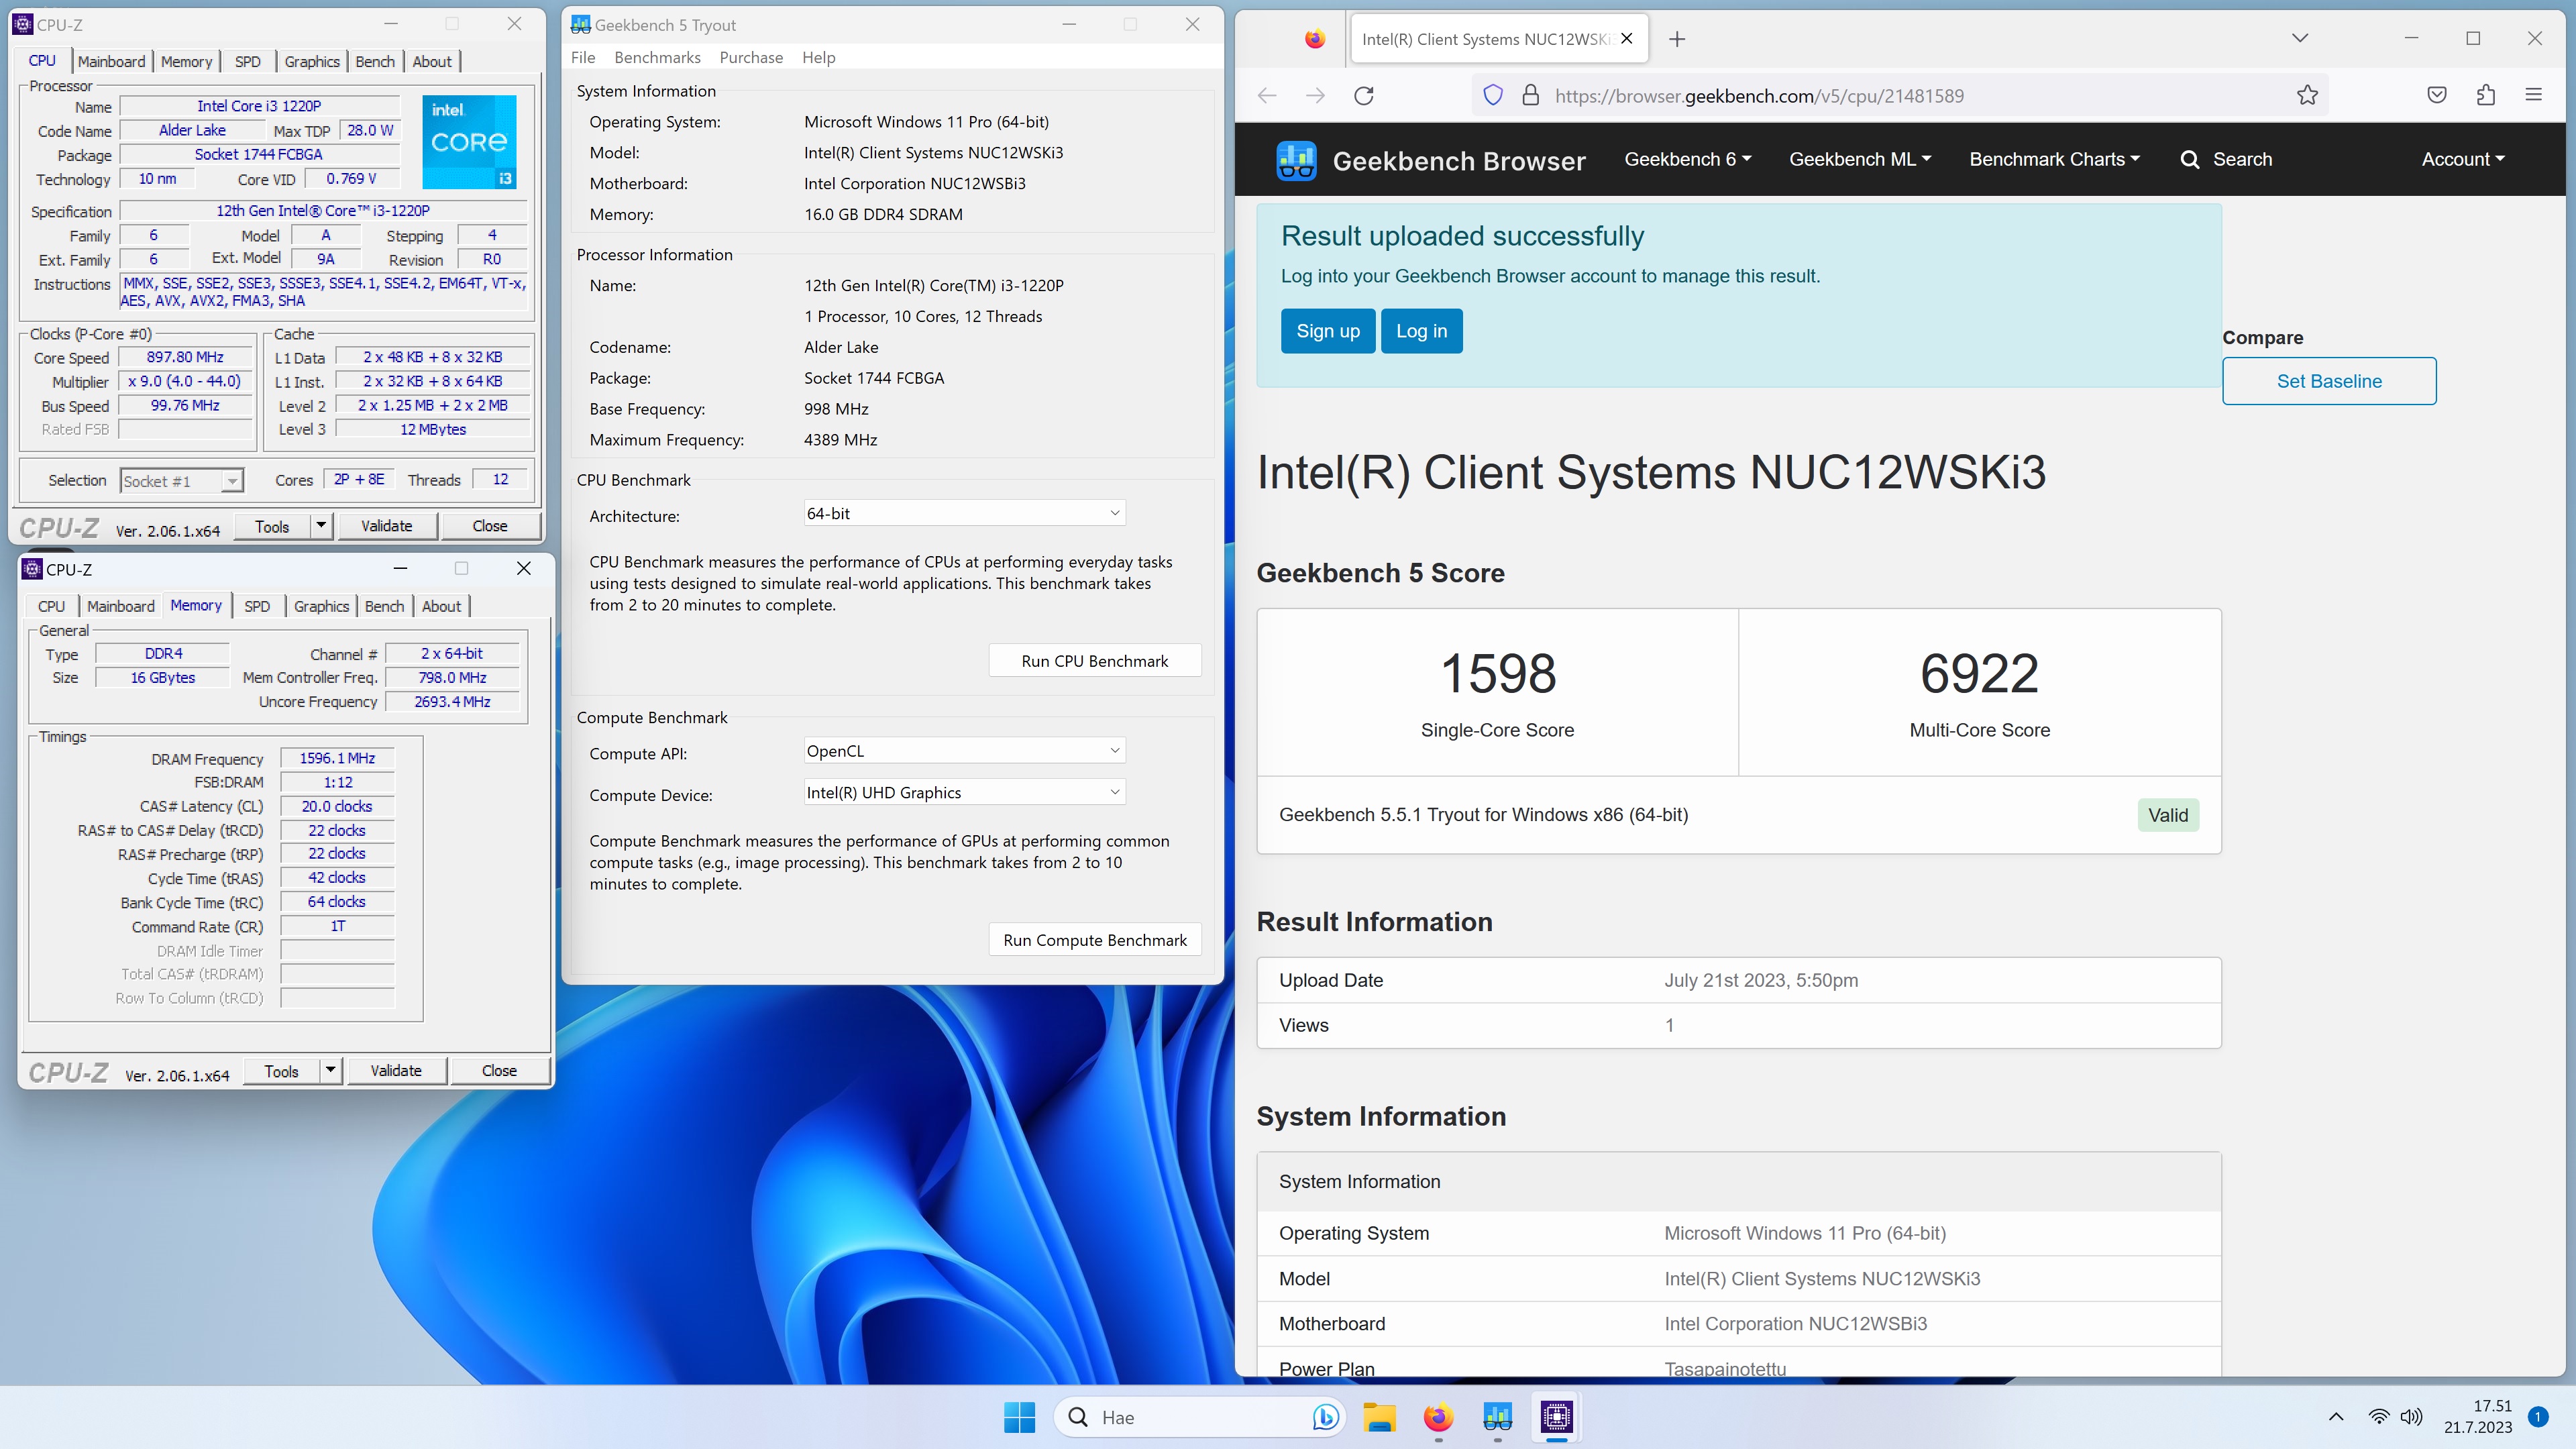The width and height of the screenshot is (2576, 1449).
Task: Click the Search magnifier in Geekbench navbar
Action: click(x=2189, y=160)
